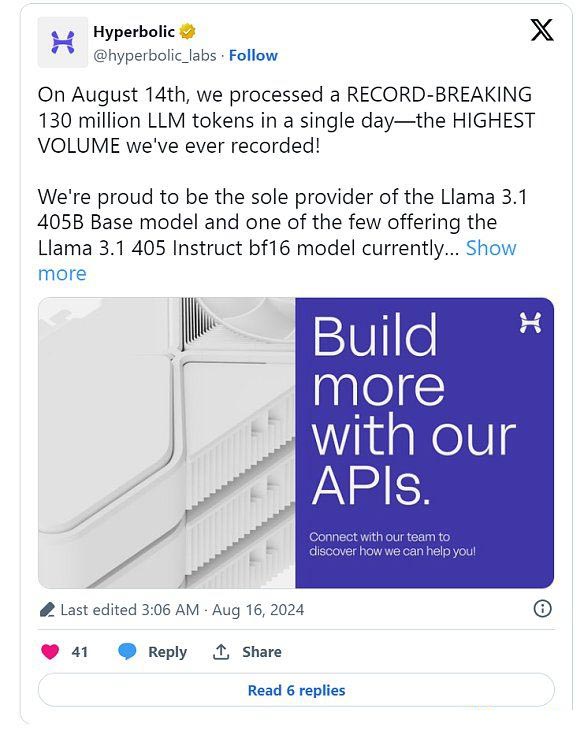Follow the hyperbolic_labs account
The image size is (584, 742).
click(253, 55)
